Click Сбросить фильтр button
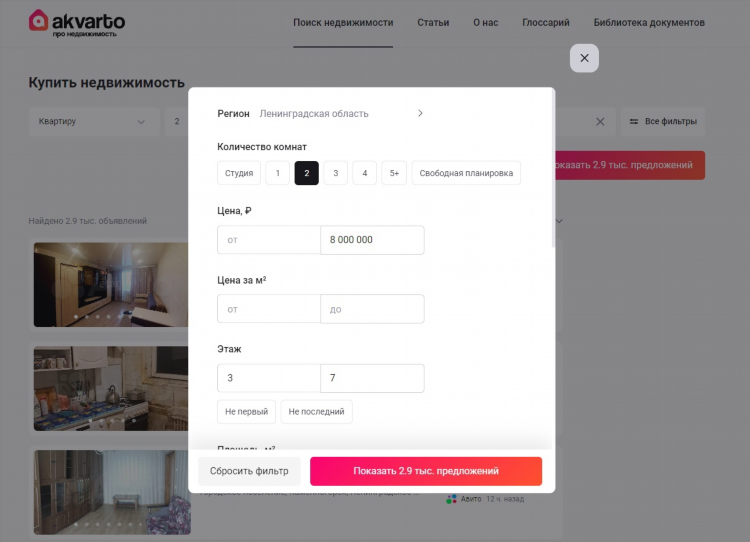 click(249, 471)
